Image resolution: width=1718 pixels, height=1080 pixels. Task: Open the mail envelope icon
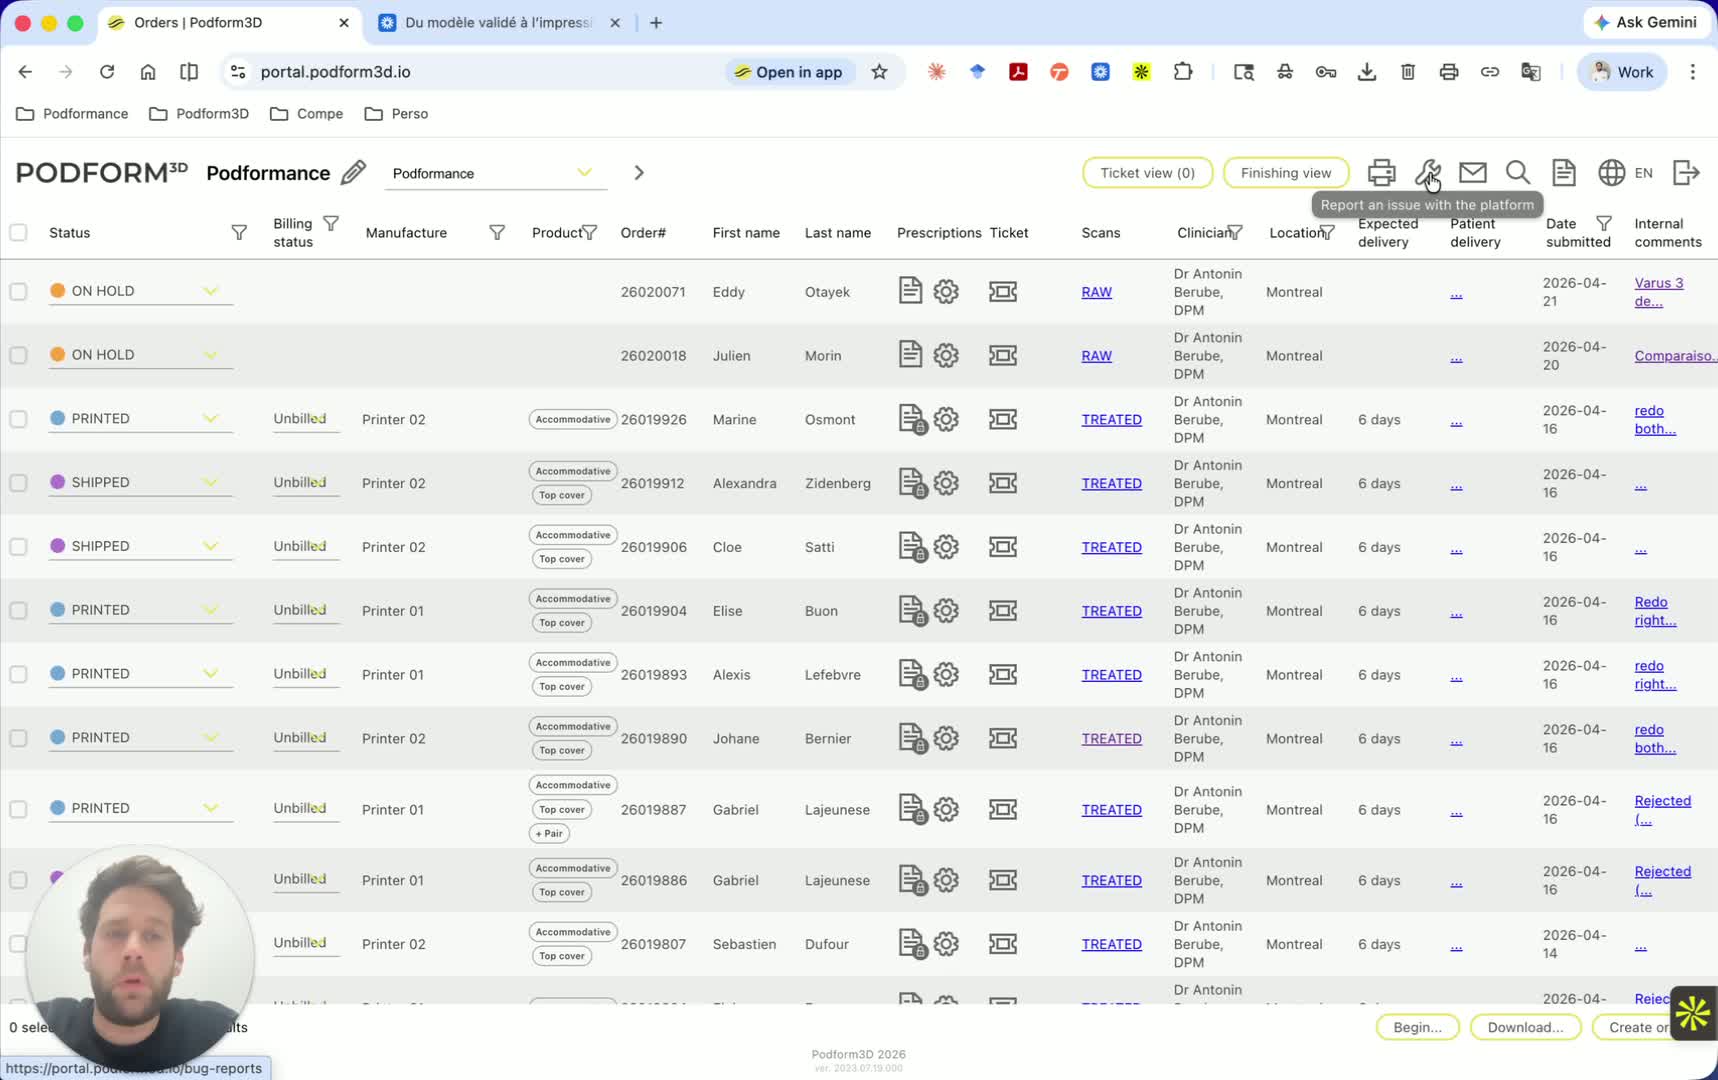pyautogui.click(x=1473, y=173)
